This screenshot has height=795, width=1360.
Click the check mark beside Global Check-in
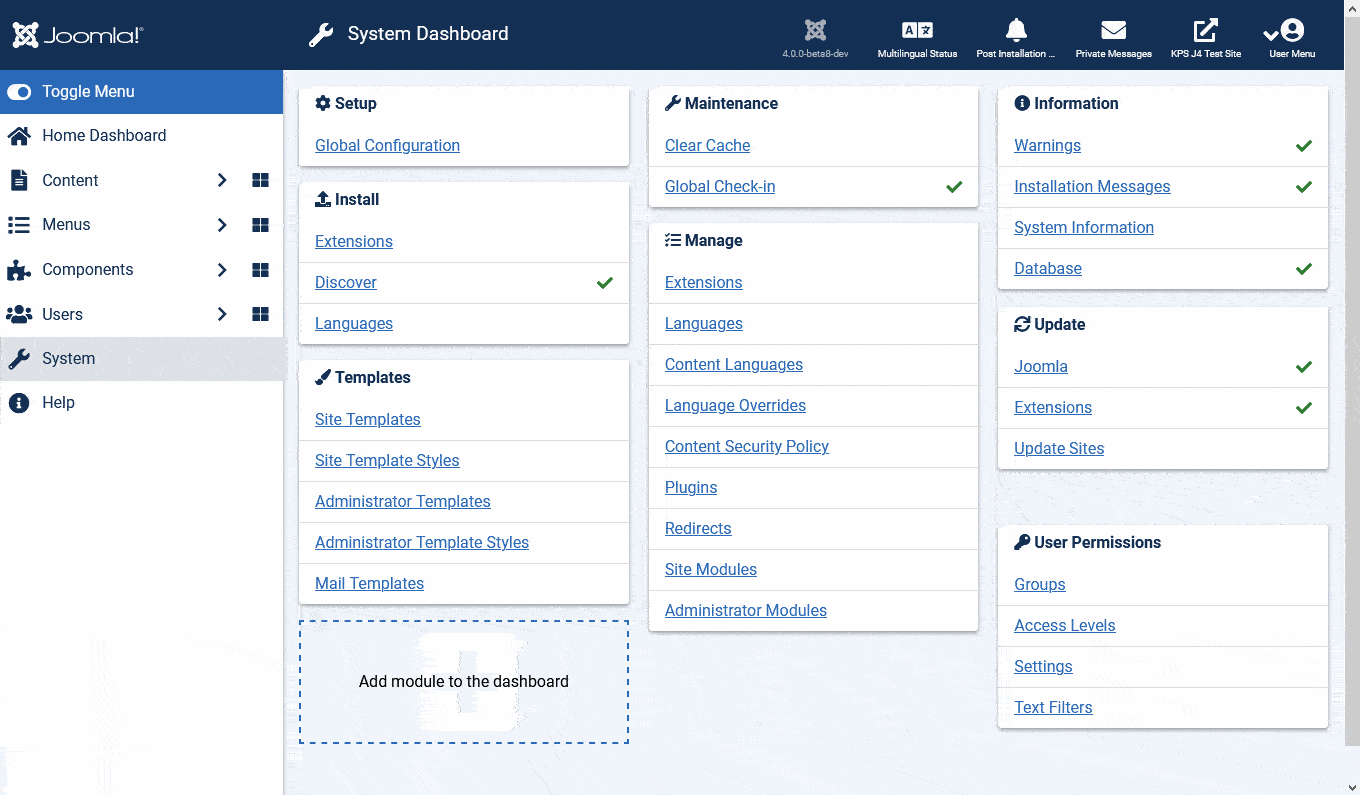(953, 186)
